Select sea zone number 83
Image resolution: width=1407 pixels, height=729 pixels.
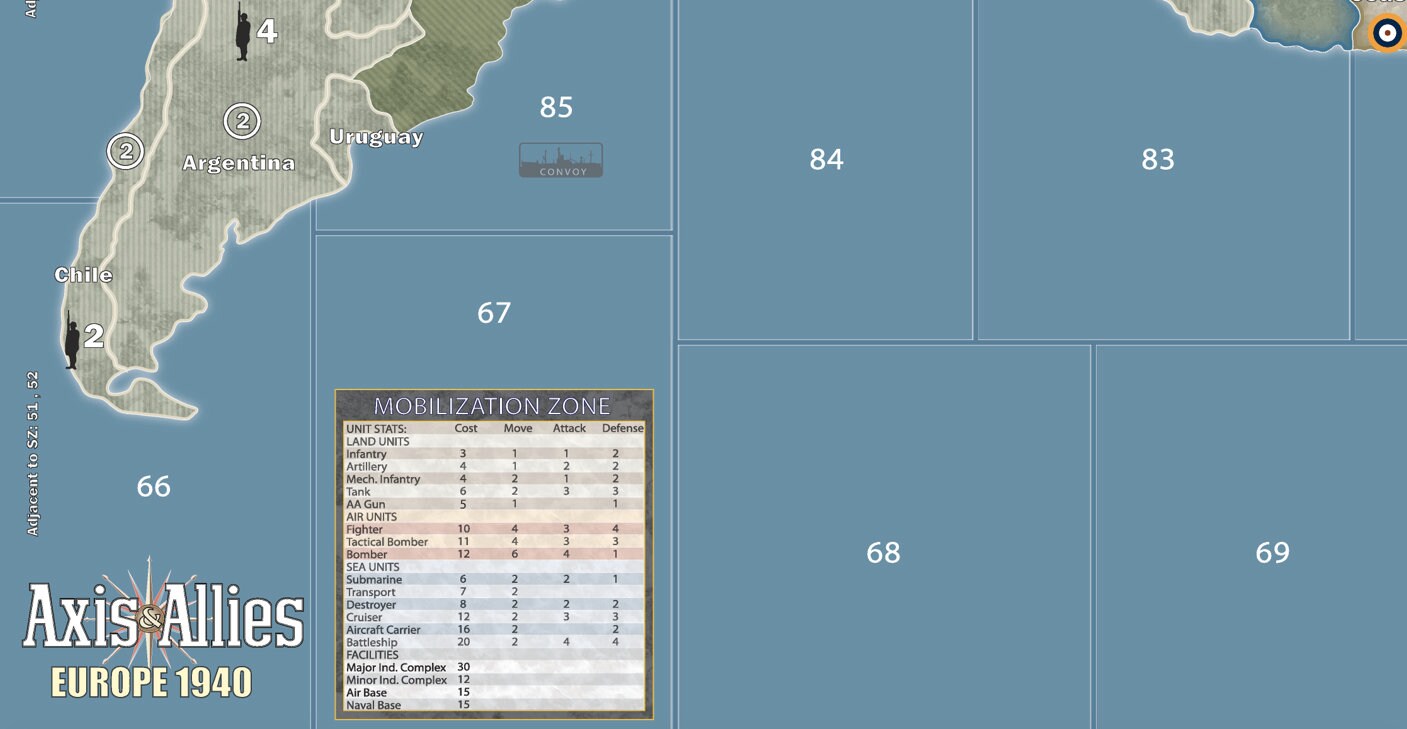[1158, 159]
